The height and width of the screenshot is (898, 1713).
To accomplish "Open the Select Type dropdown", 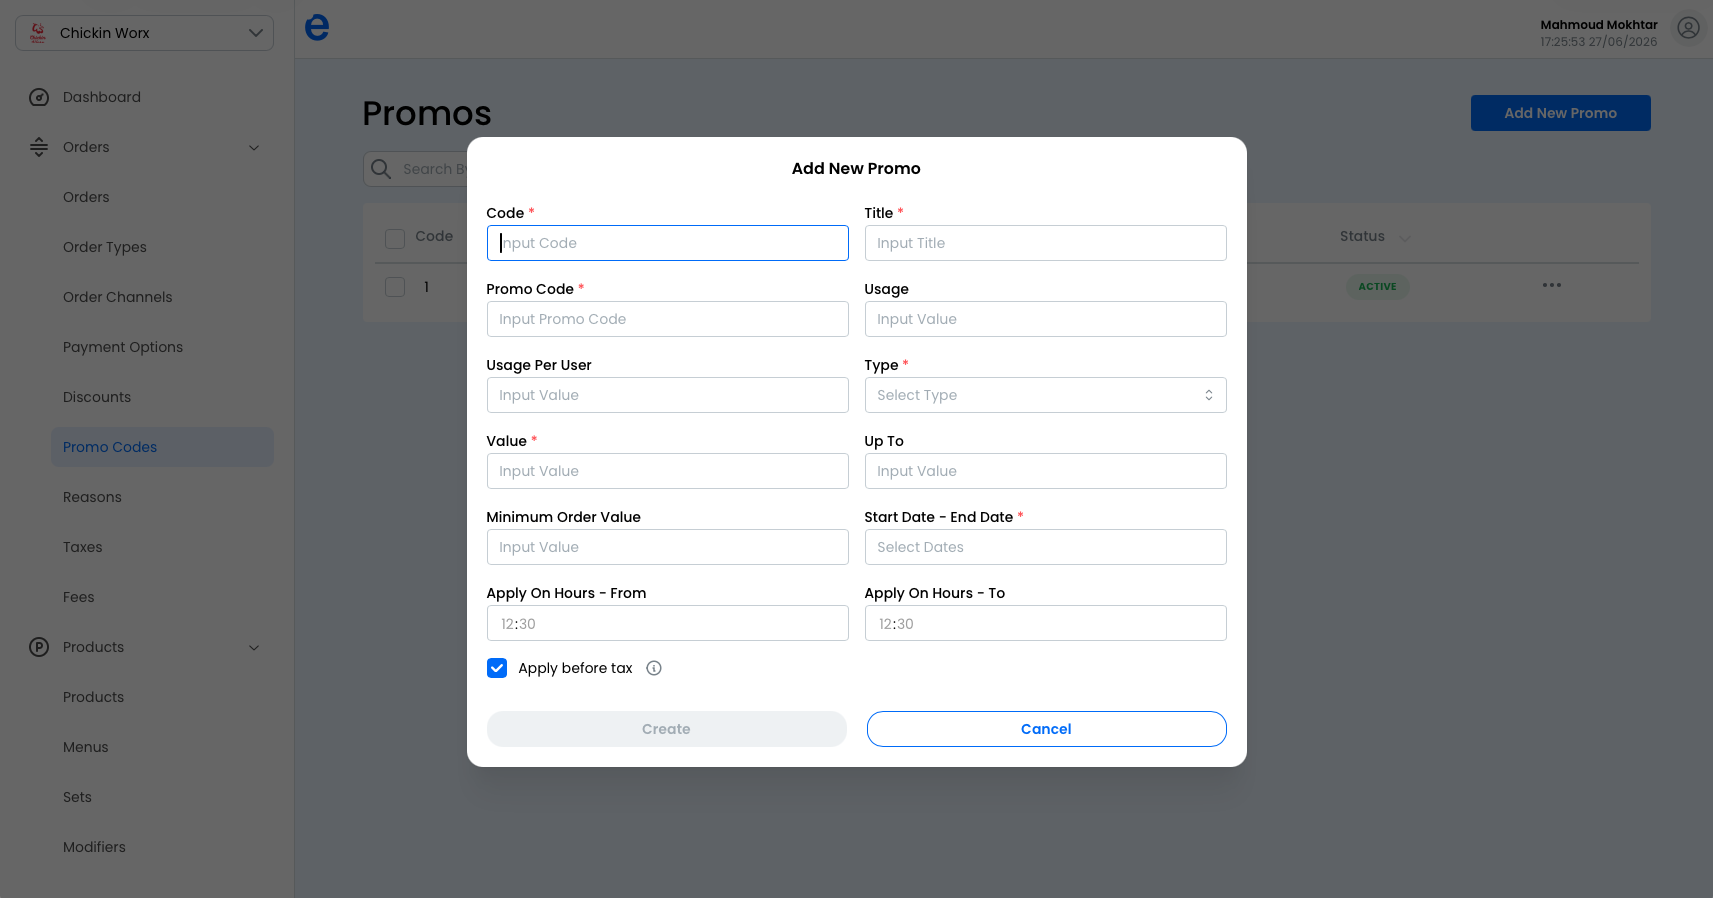I will pyautogui.click(x=1045, y=395).
